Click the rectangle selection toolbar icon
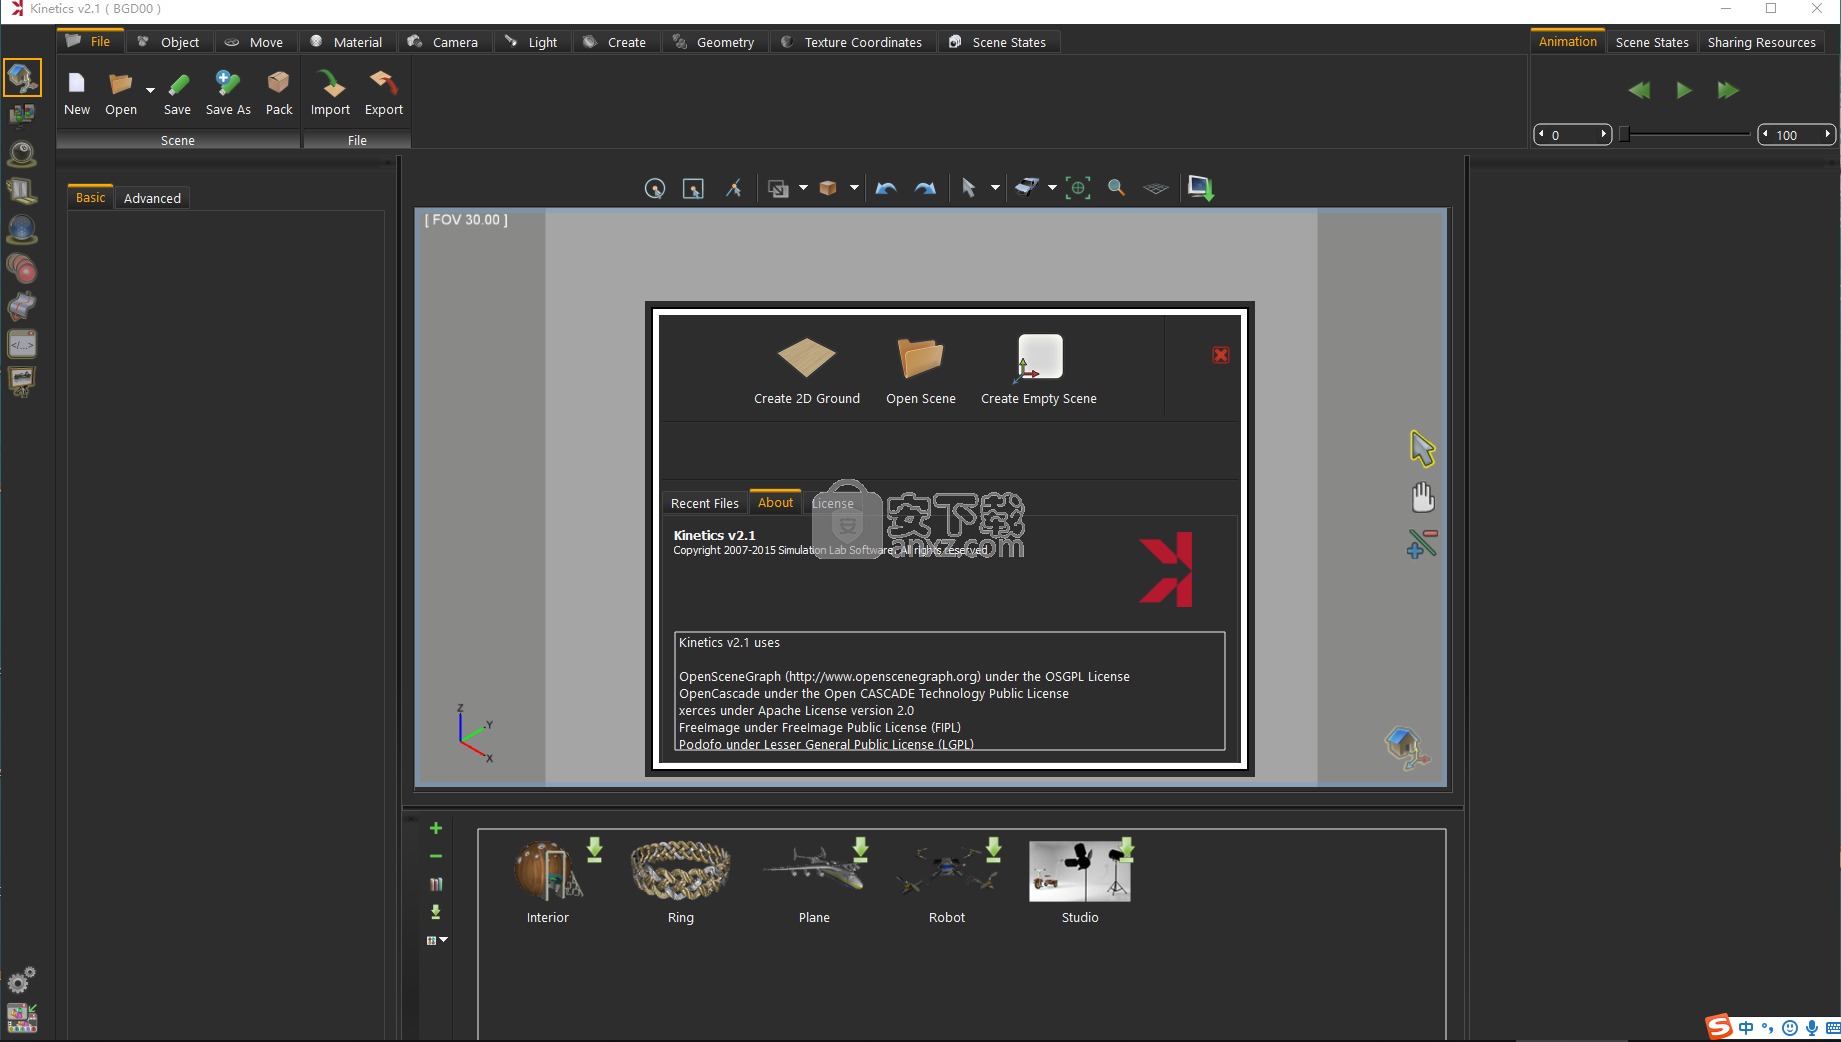The image size is (1841, 1042). coord(693,188)
